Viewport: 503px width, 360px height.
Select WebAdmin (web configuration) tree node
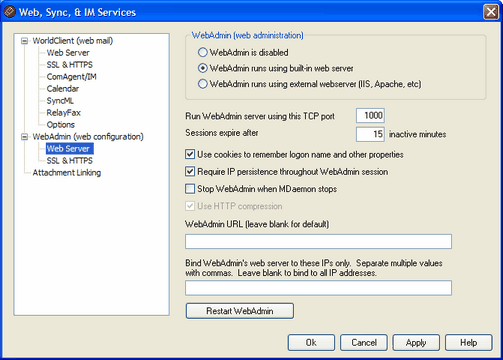click(88, 137)
